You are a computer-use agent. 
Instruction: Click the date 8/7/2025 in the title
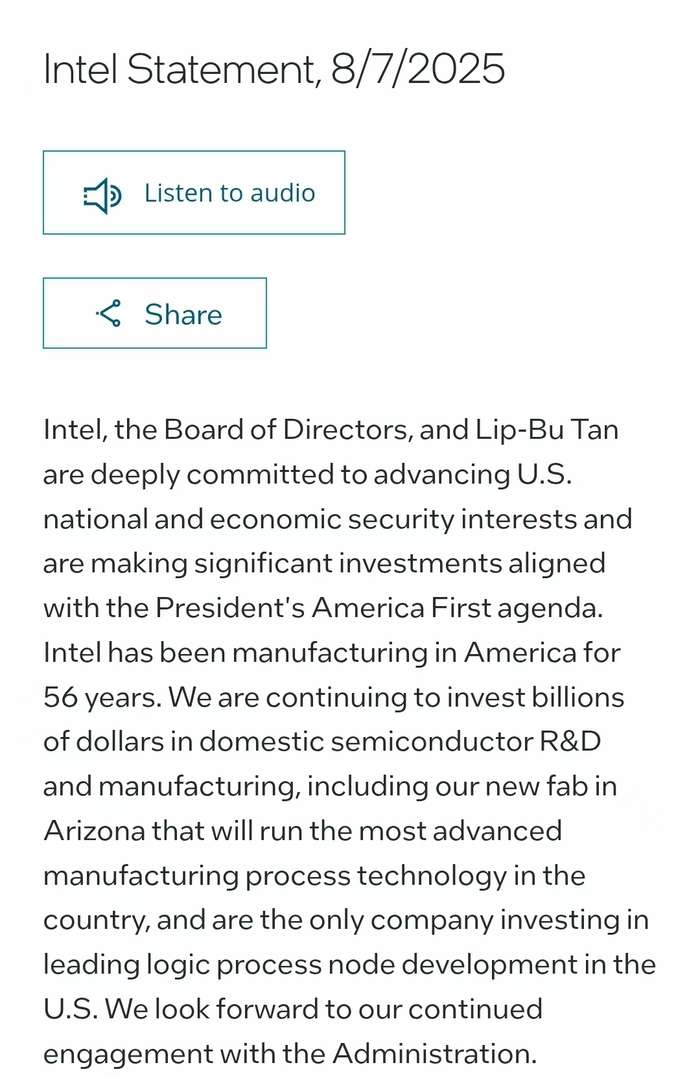coord(418,70)
